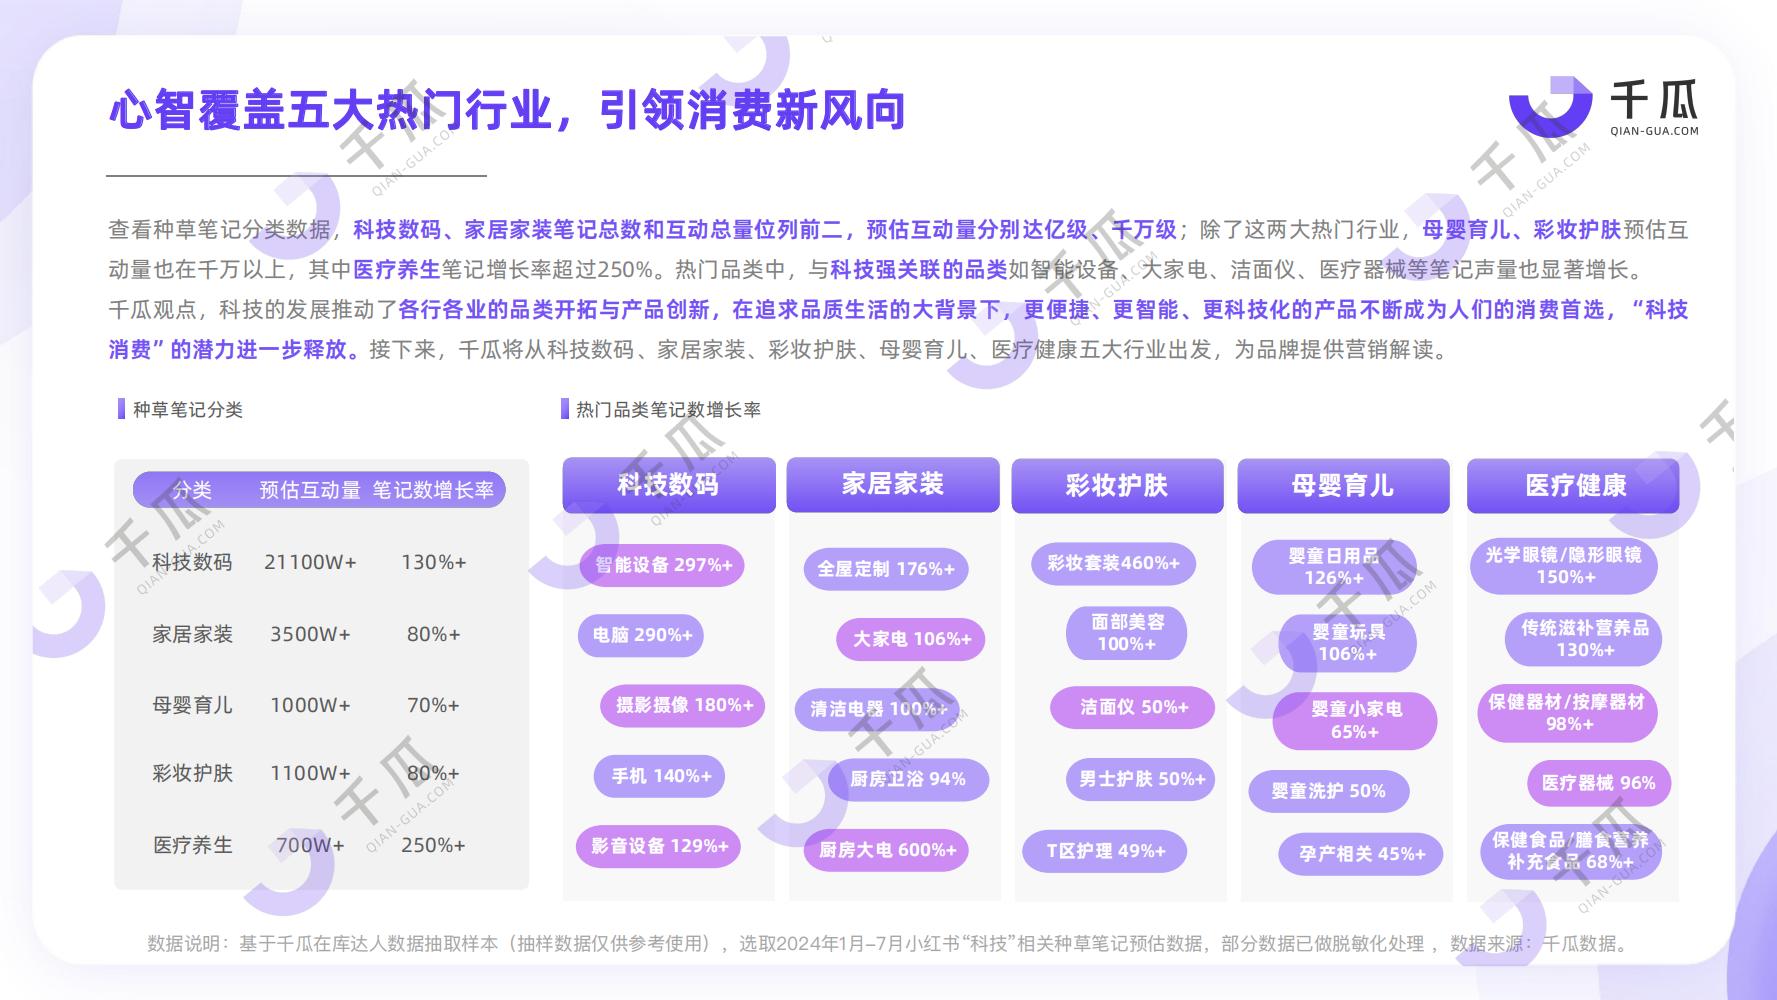Screen dimensions: 1777x1000
Task: Select the 母婴育儿 category header
Action: [1343, 486]
